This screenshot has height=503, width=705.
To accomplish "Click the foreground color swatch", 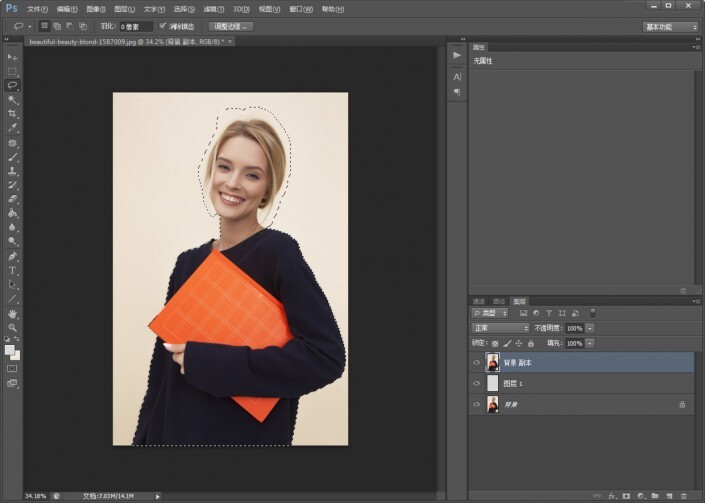I will pos(10,349).
